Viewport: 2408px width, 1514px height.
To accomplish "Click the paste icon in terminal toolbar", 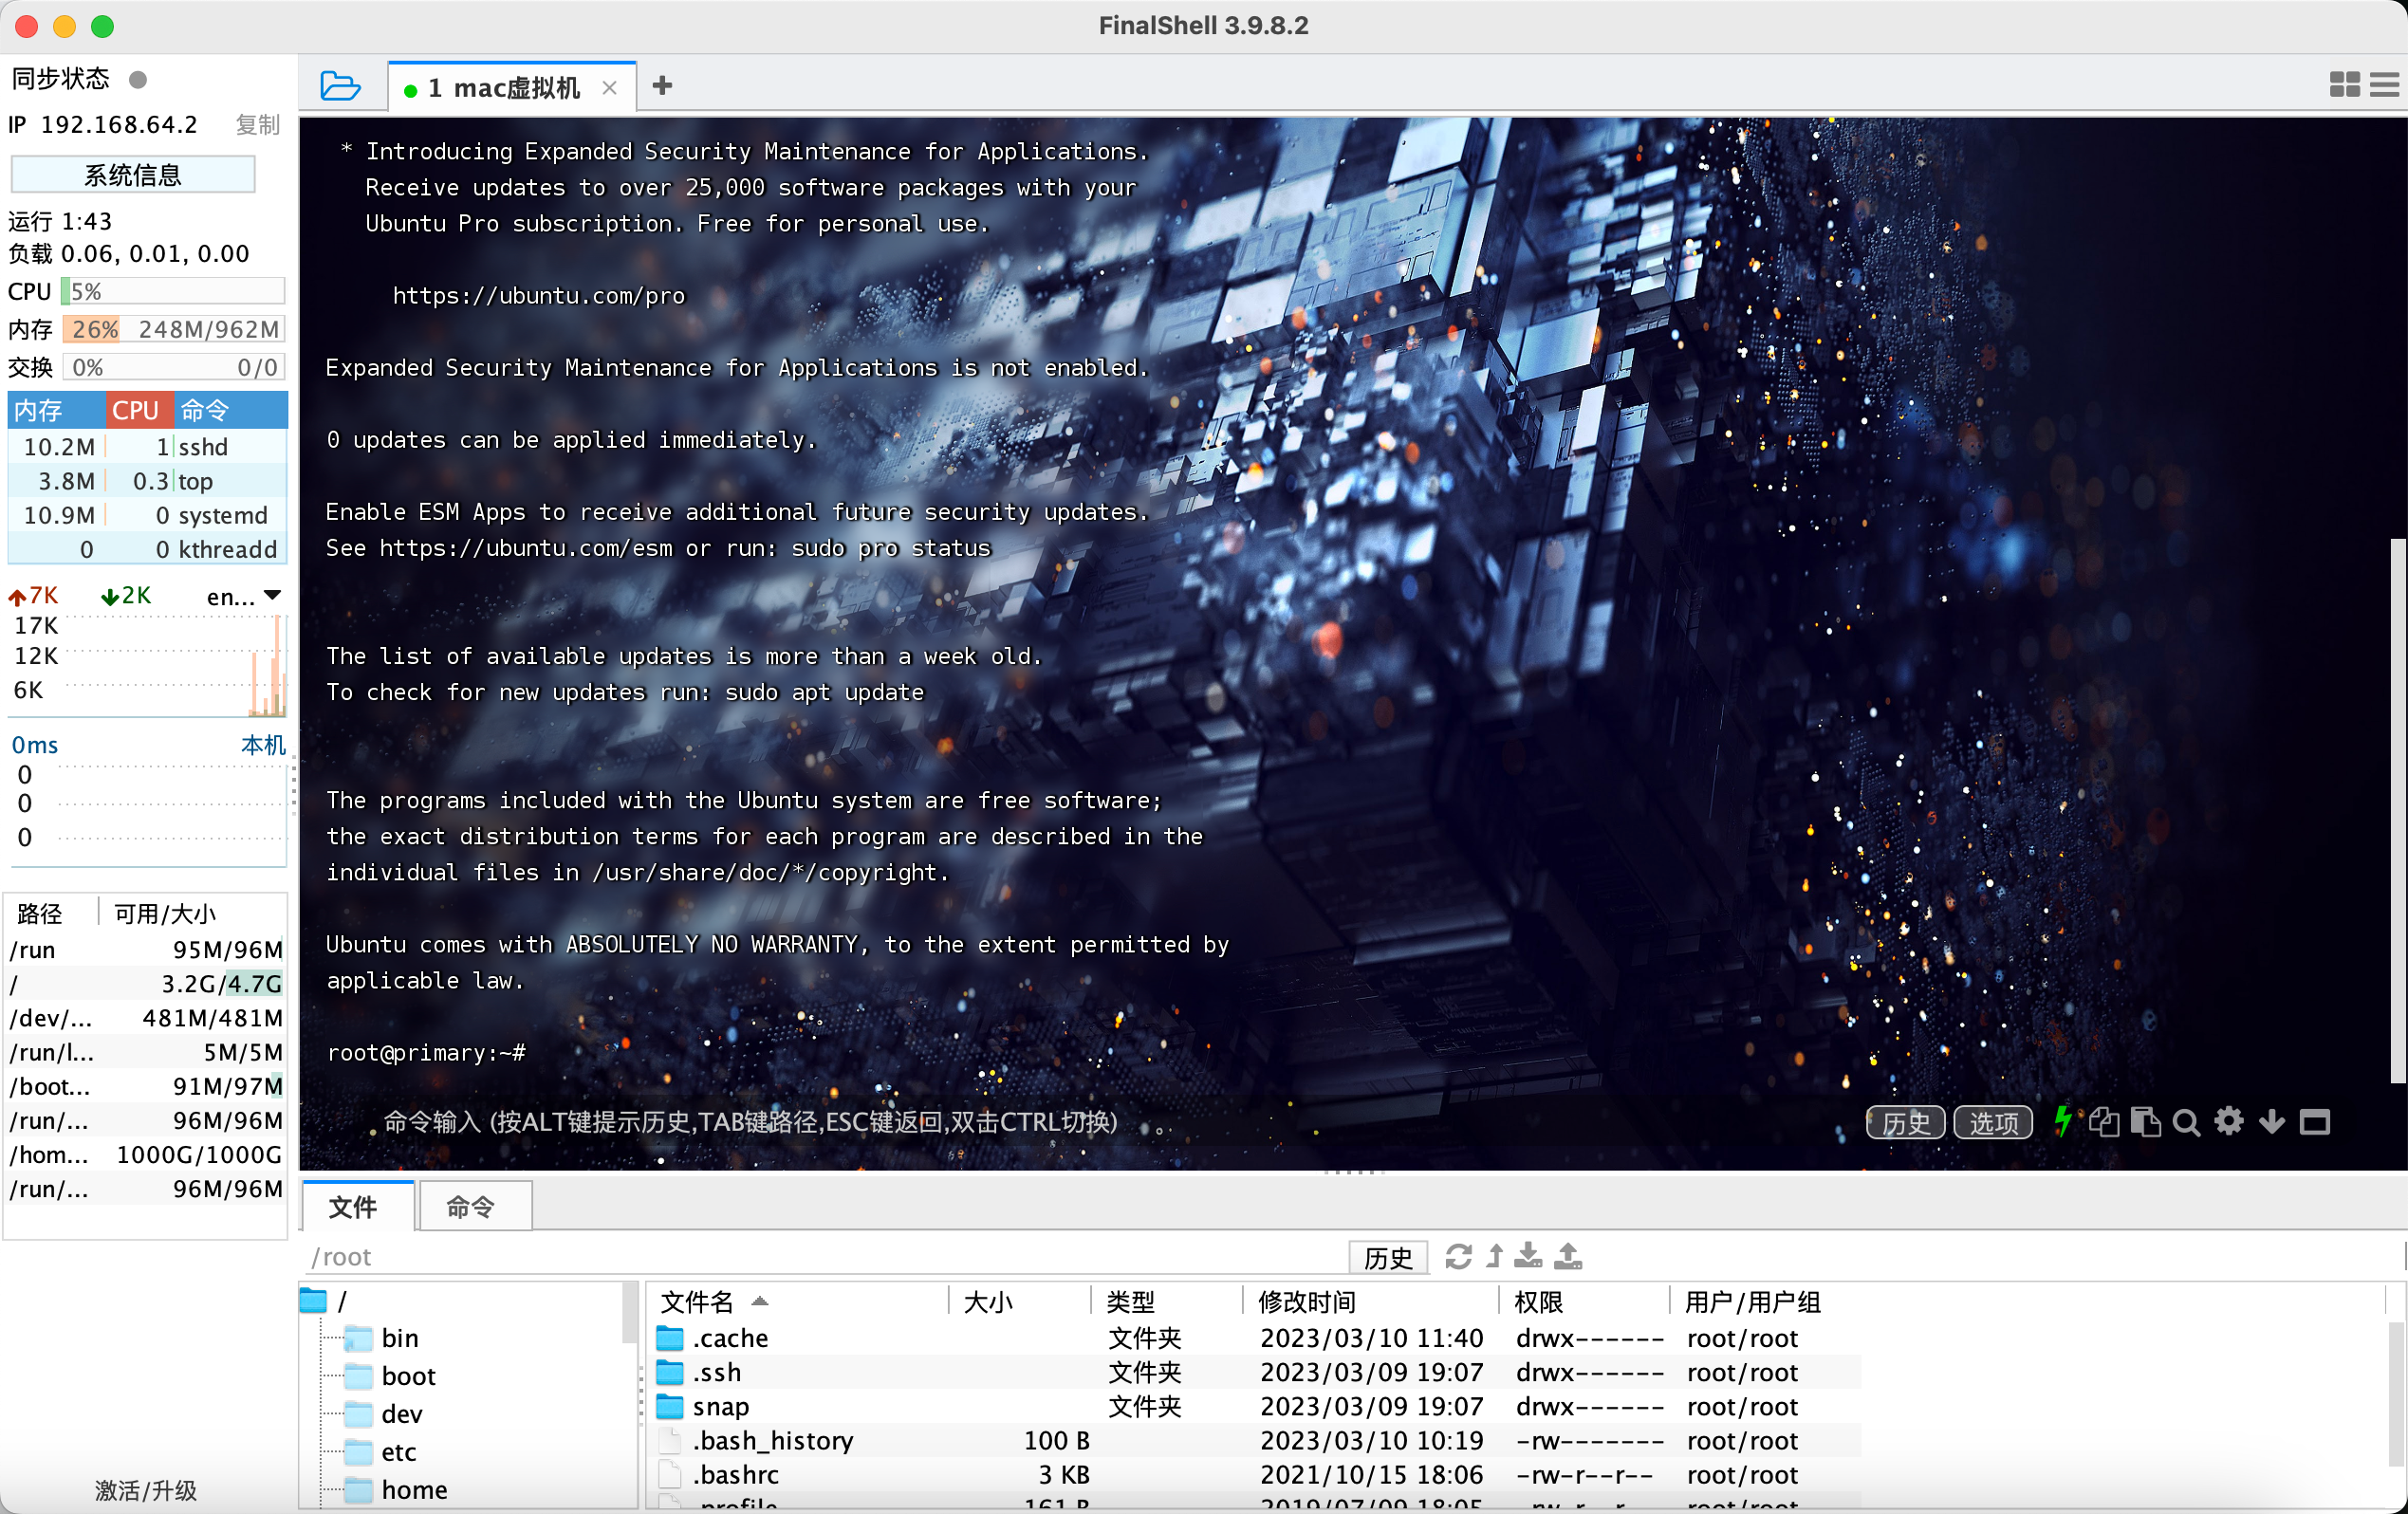I will [x=2145, y=1122].
